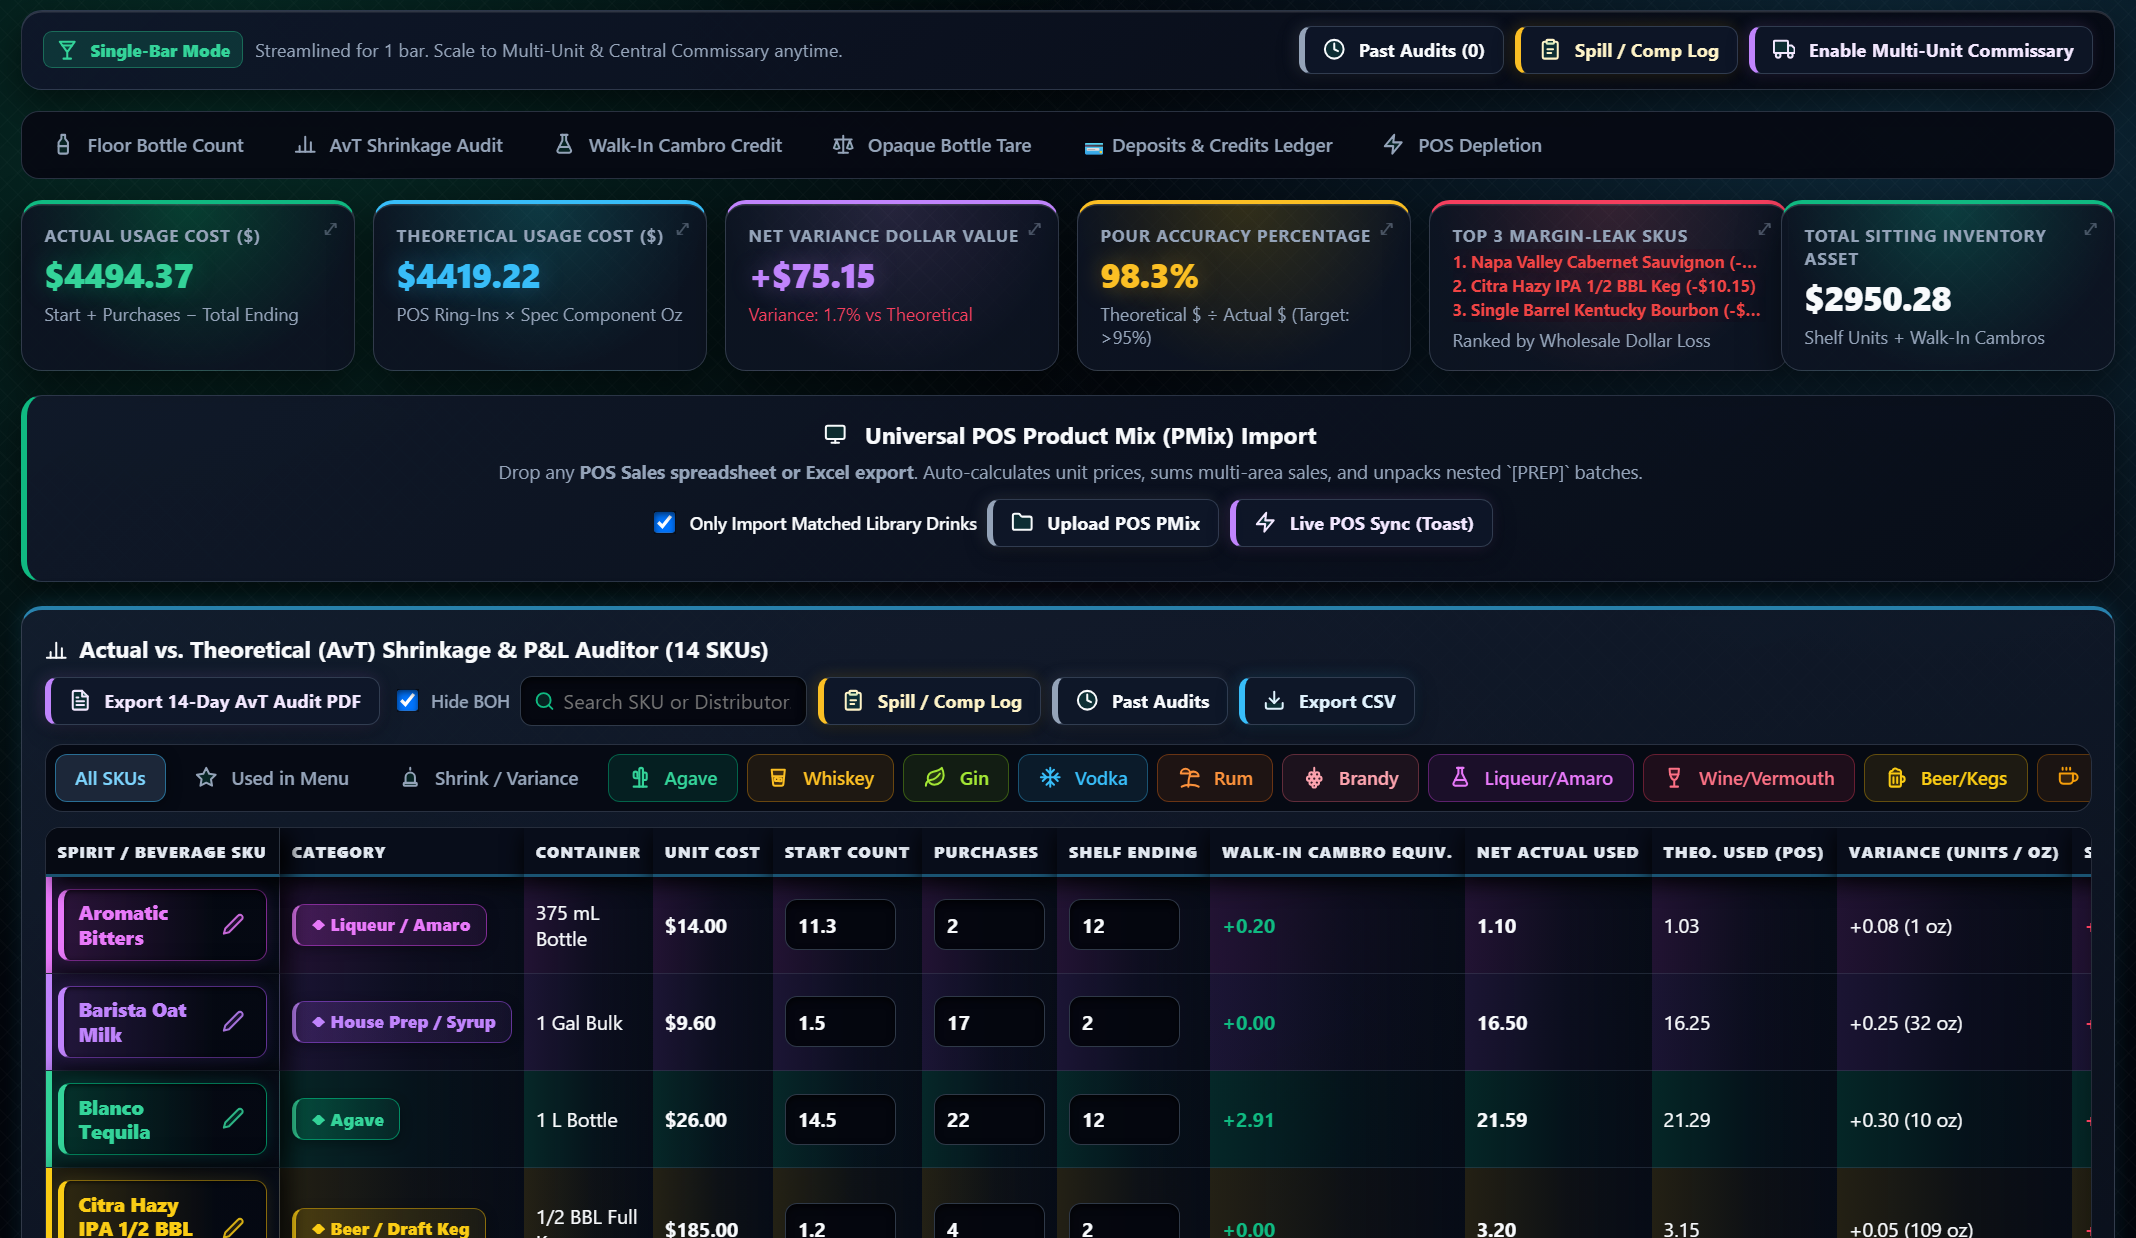Expand the Net Variance Dollar Value card
This screenshot has height=1238, width=2136.
tap(1035, 229)
